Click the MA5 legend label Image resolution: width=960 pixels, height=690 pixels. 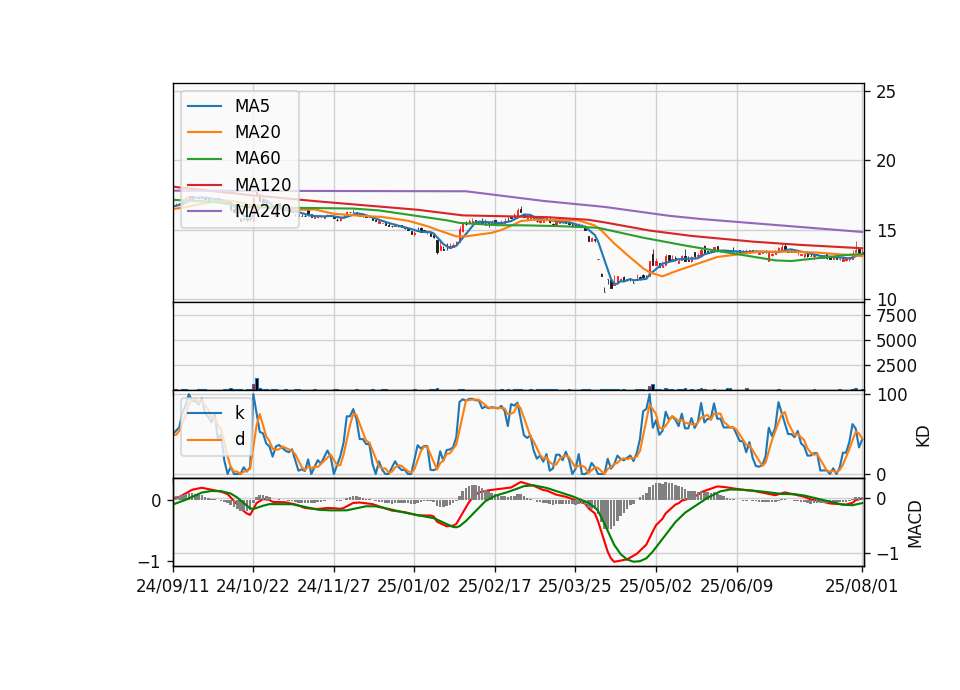(252, 106)
